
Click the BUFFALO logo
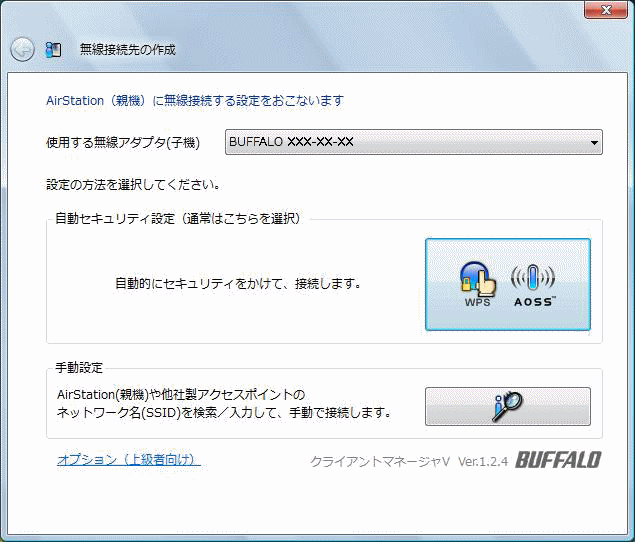coord(558,460)
